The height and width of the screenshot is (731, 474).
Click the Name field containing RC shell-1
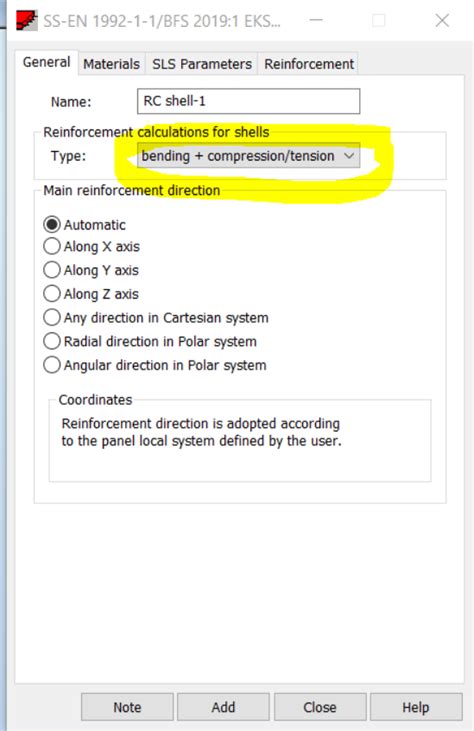pos(248,101)
